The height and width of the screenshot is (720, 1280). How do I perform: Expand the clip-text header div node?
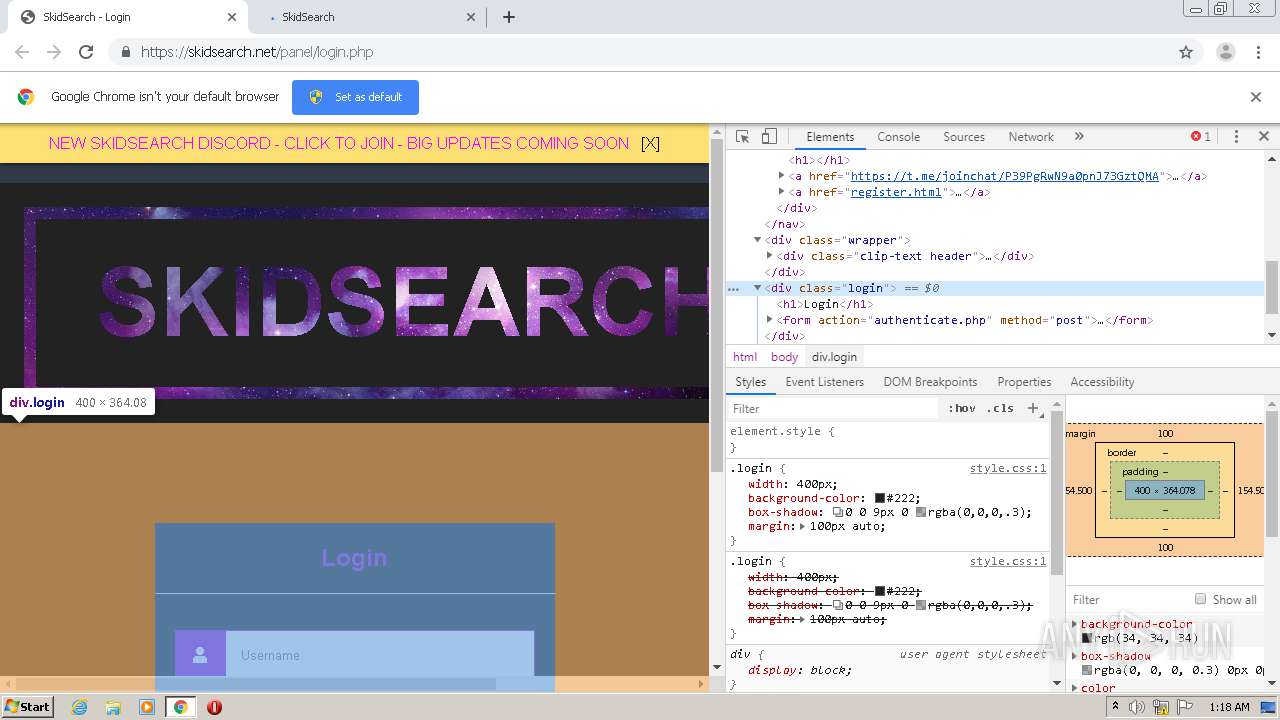[x=770, y=256]
